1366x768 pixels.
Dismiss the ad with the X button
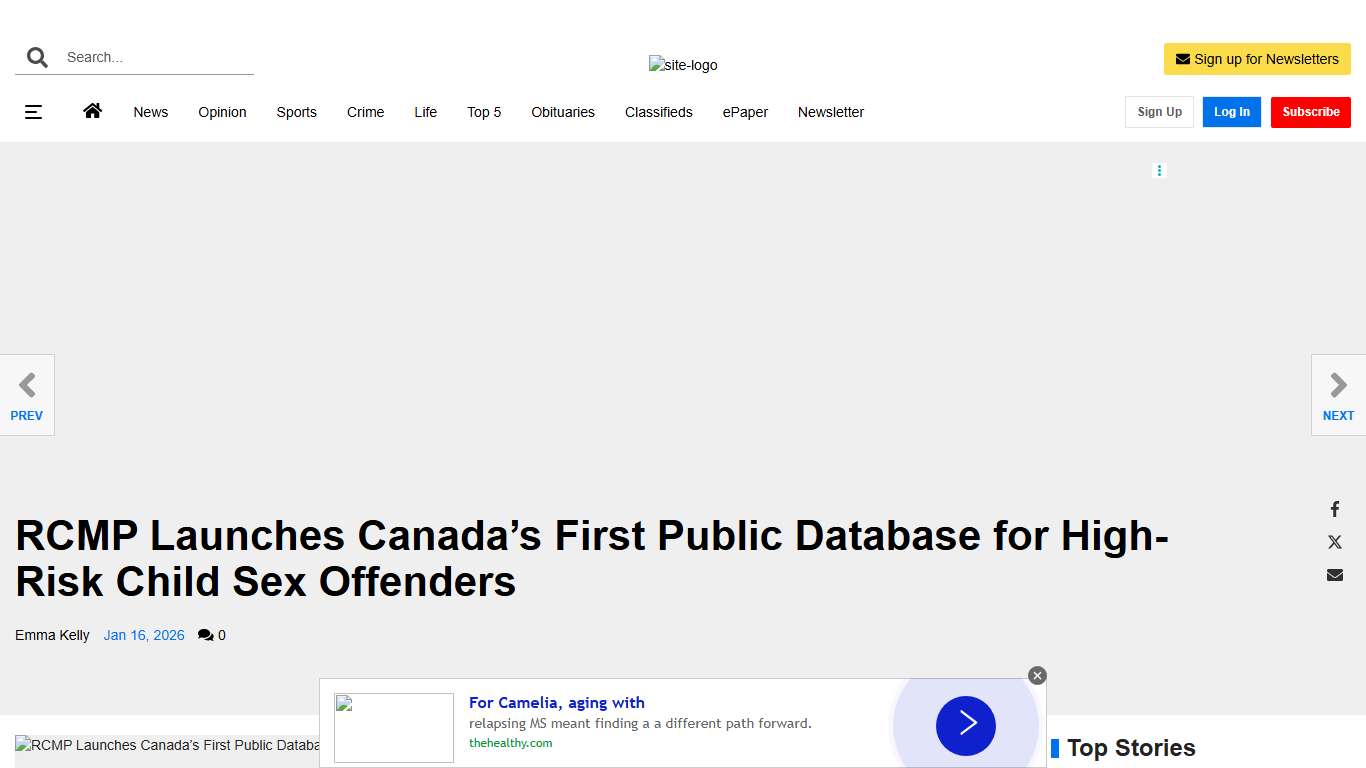(1037, 675)
